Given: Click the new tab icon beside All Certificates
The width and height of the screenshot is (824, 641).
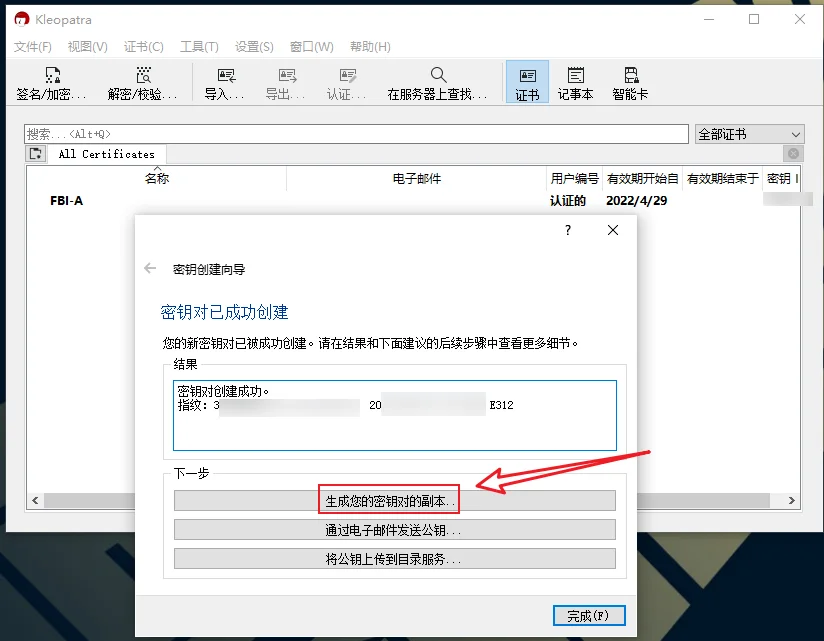Looking at the screenshot, I should [x=36, y=154].
